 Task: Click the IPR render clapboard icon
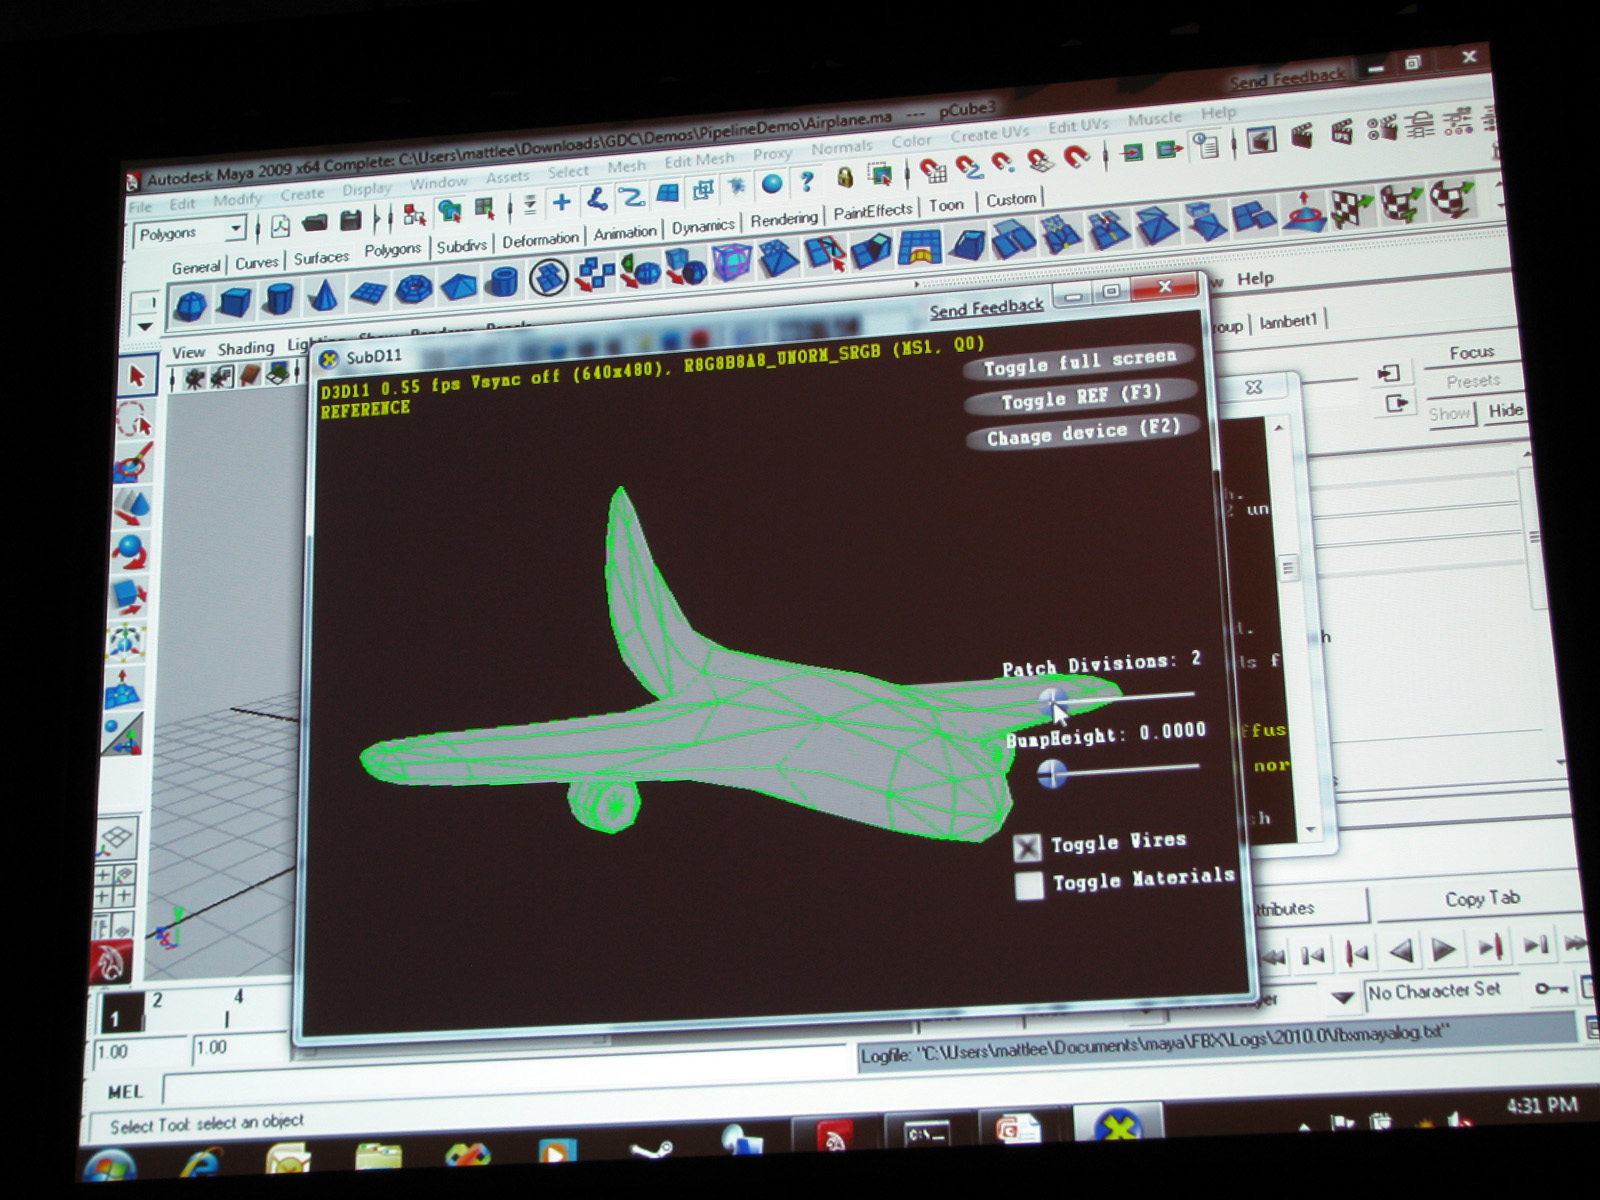pos(1342,133)
